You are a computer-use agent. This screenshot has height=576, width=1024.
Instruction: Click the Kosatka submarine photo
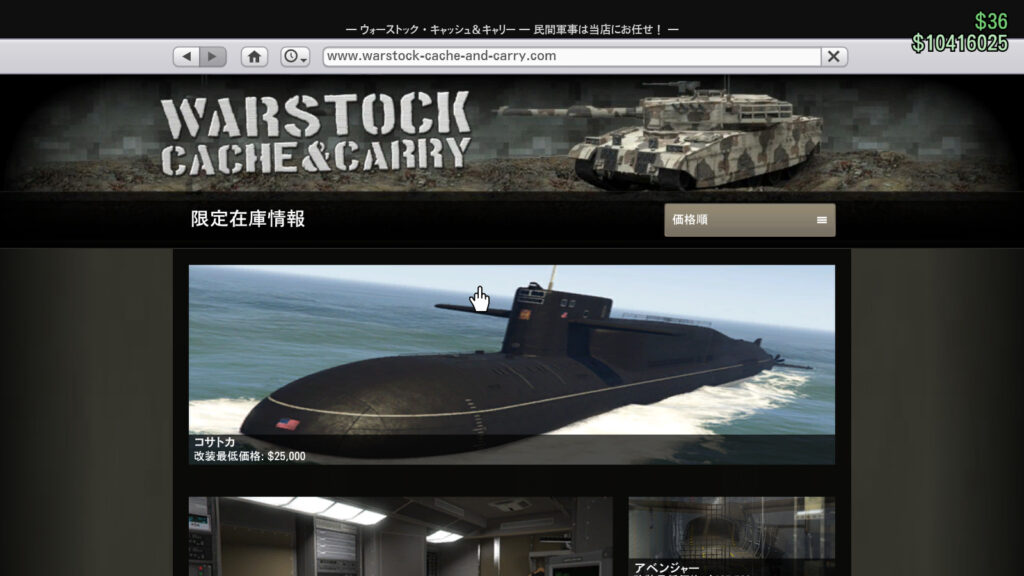click(510, 360)
